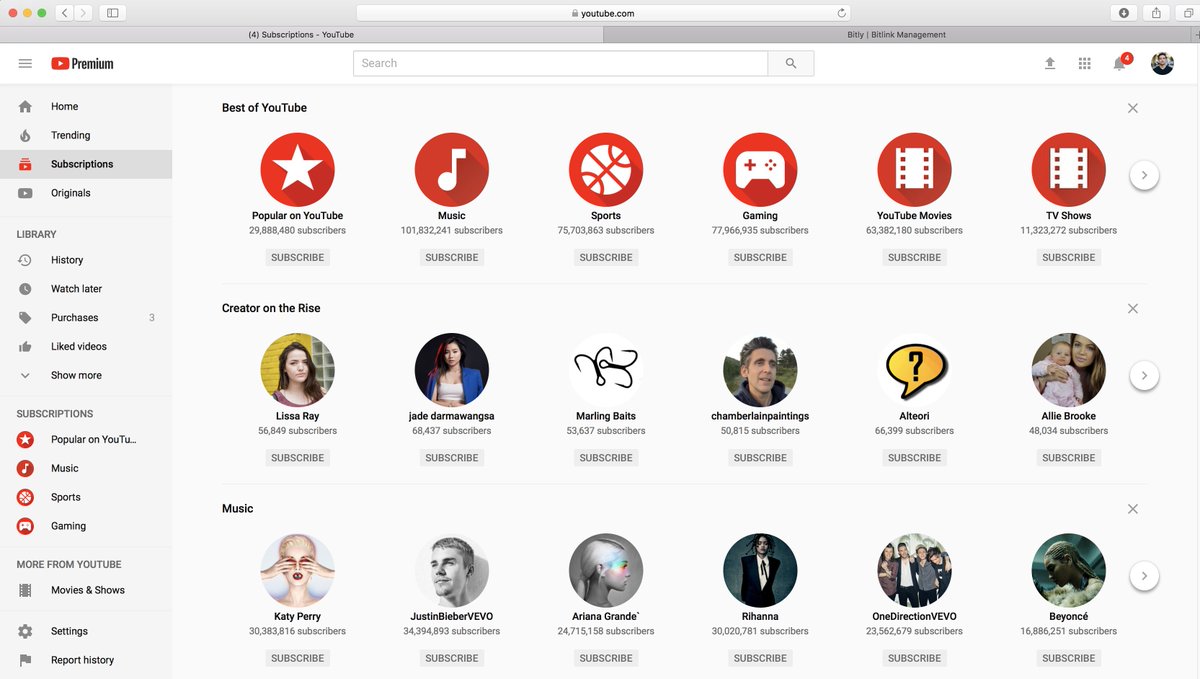Open Gaming subscription in sidebar
Screen dimensions: 1200x679
[x=86, y=526]
